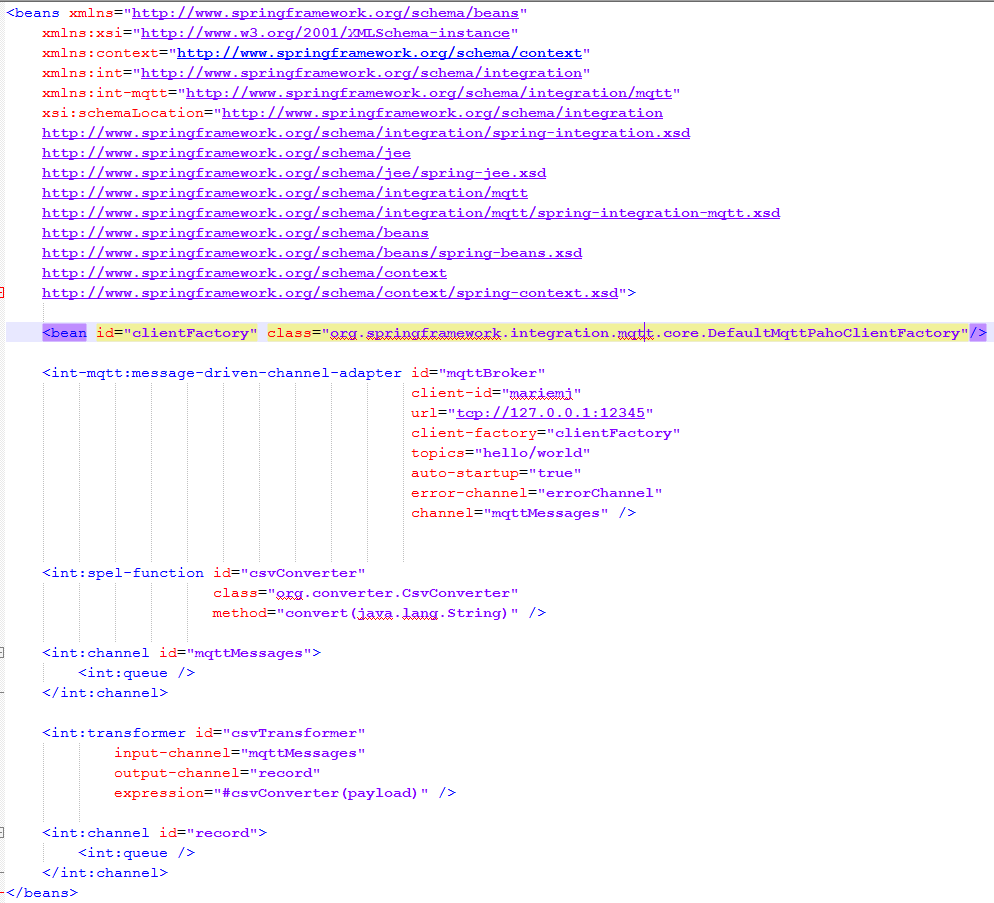Screen dimensions: 994x903
Task: Click the topics="hello/world" attribute
Action: click(501, 453)
